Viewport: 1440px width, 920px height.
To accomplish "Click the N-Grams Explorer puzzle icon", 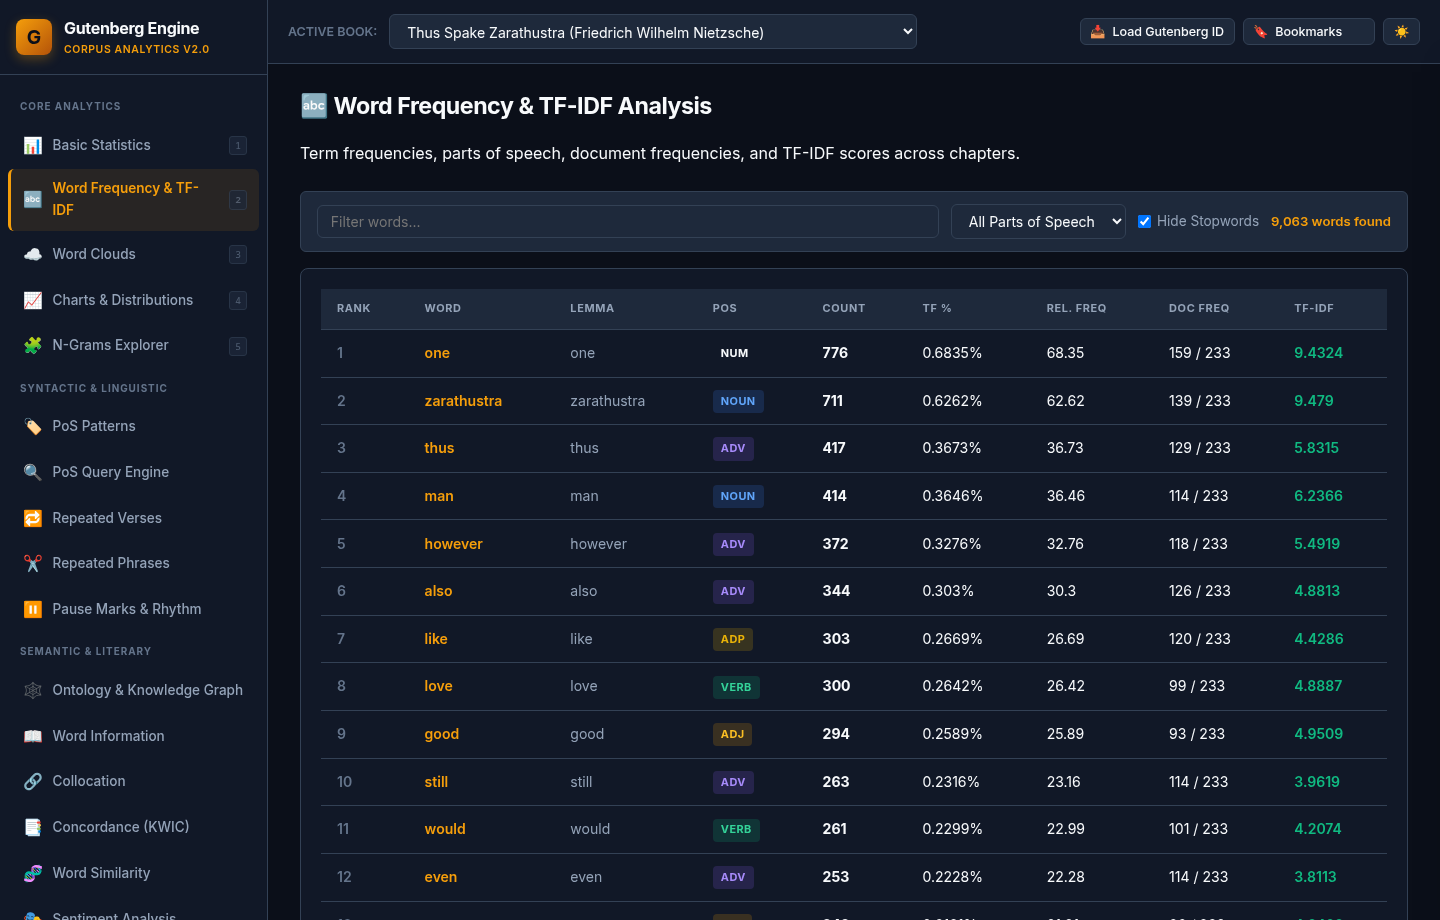I will coord(33,345).
